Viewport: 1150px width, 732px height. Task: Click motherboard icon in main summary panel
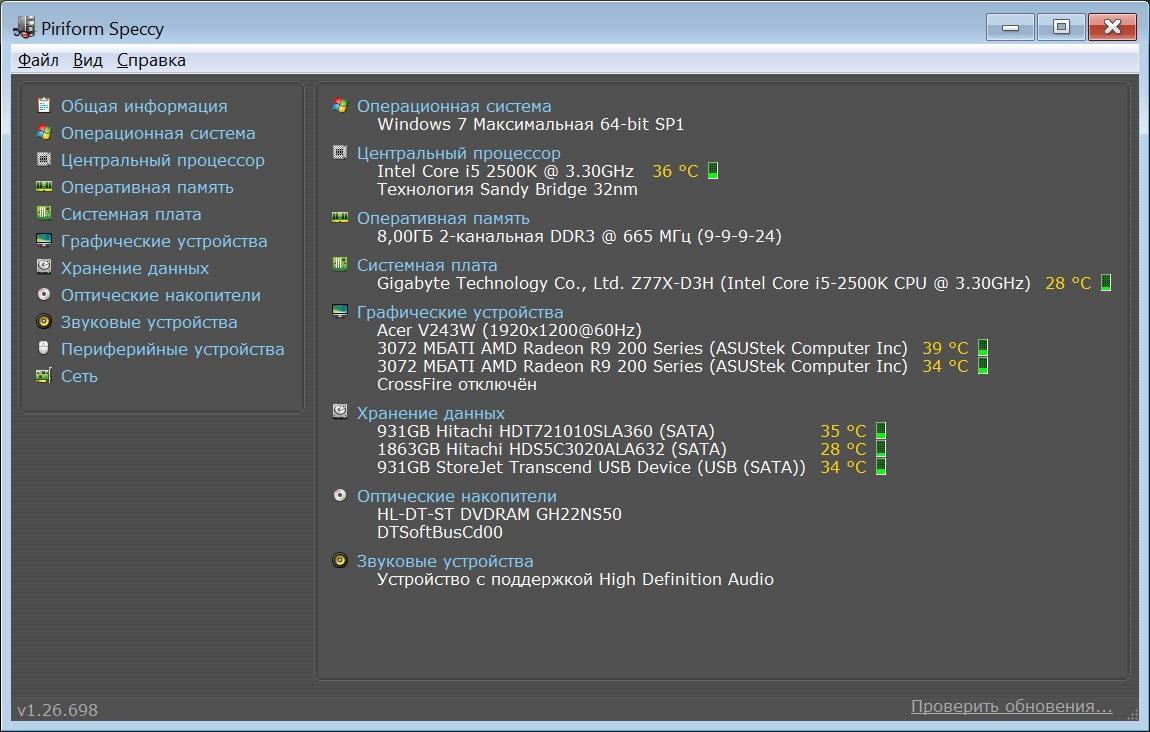(x=340, y=264)
